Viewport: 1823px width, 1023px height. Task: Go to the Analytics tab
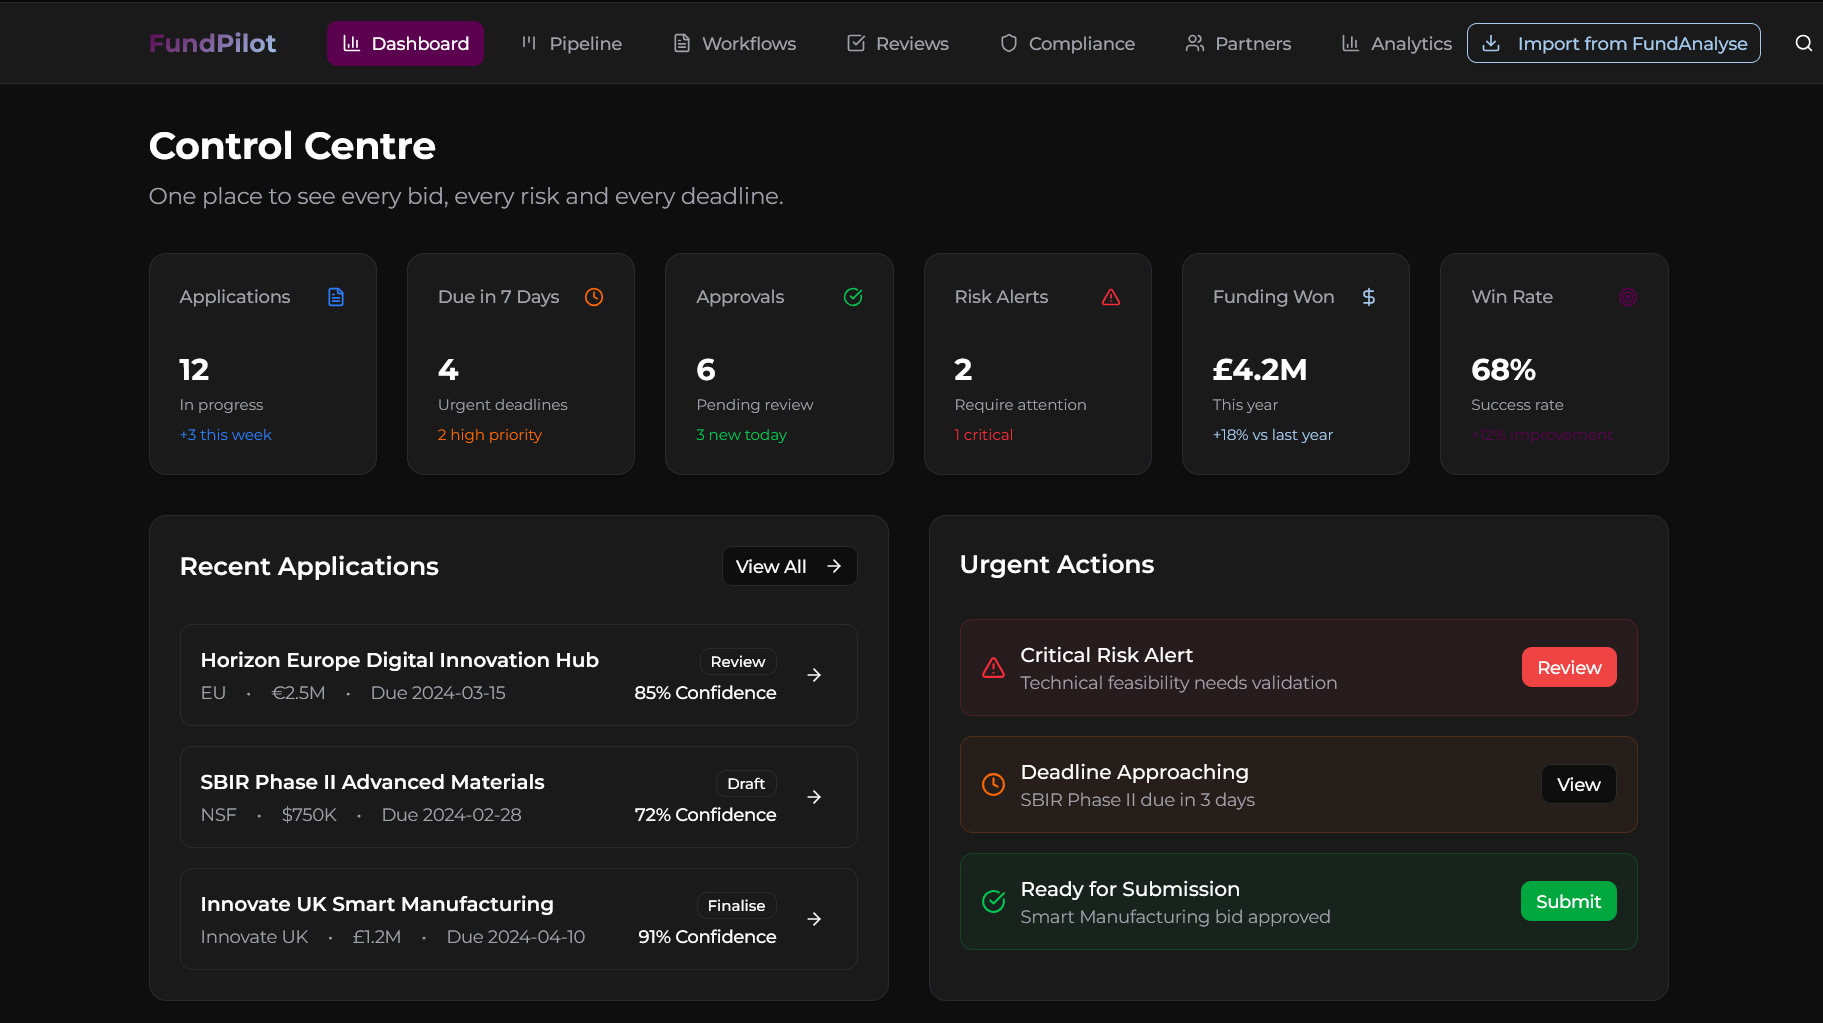[1396, 43]
